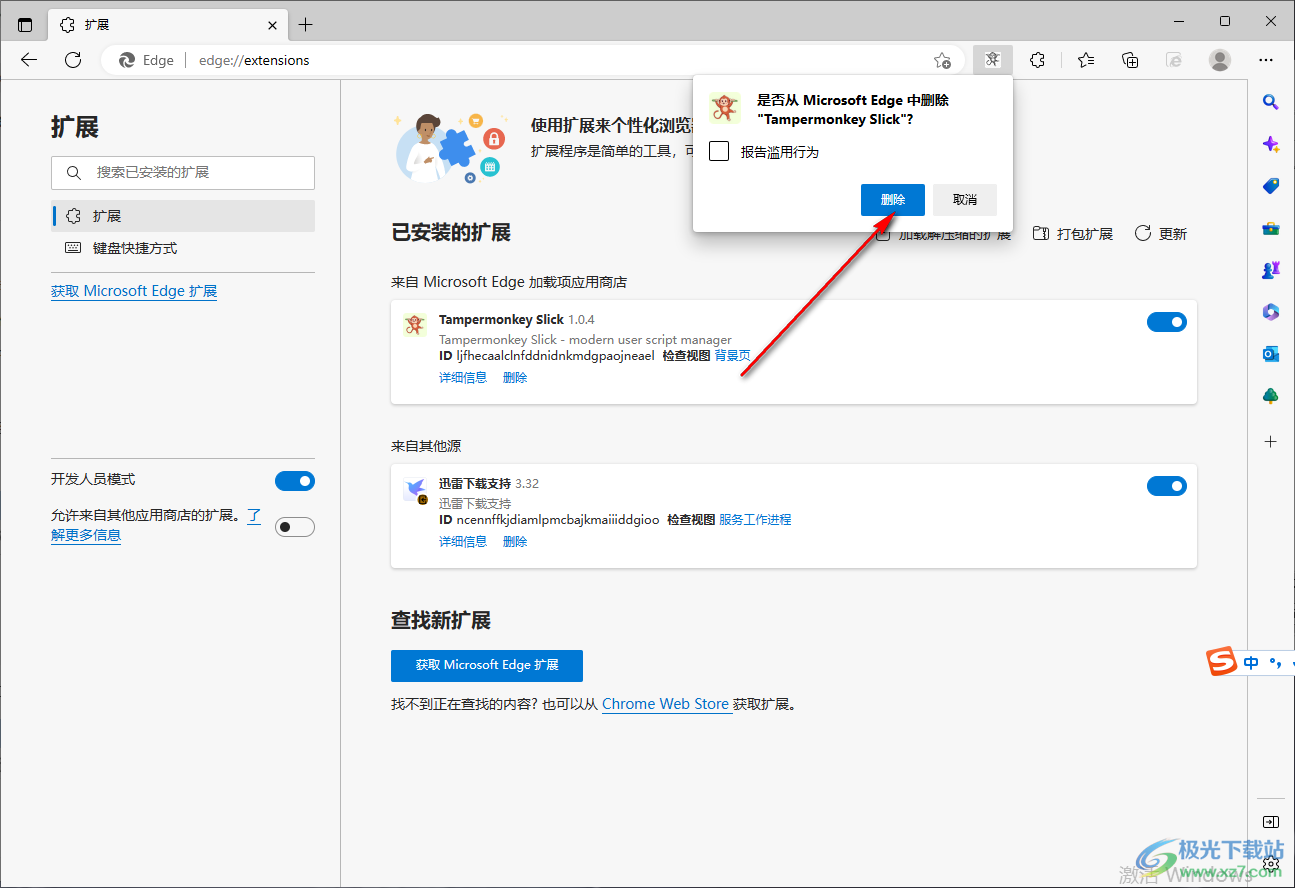Viewport: 1295px width, 888px height.
Task: Open sidebar Shopping tag icon
Action: tap(1271, 186)
